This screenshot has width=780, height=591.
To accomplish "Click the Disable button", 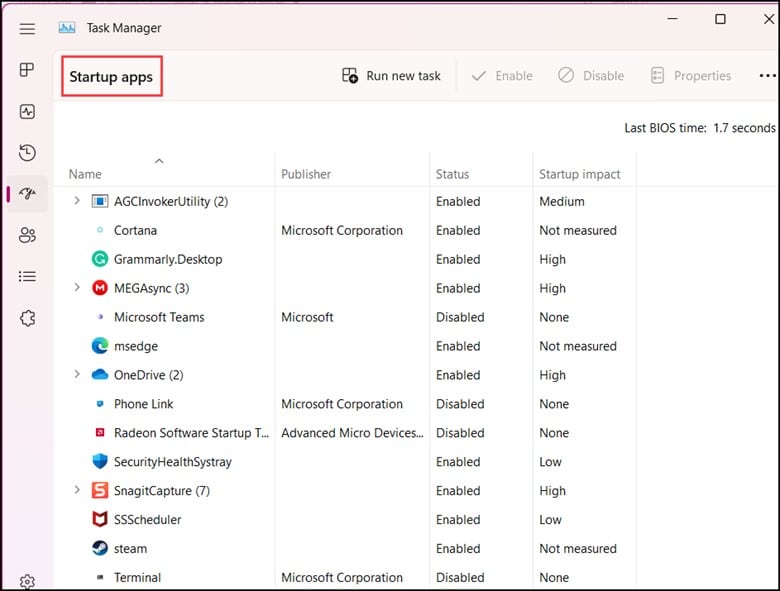I will coord(590,76).
